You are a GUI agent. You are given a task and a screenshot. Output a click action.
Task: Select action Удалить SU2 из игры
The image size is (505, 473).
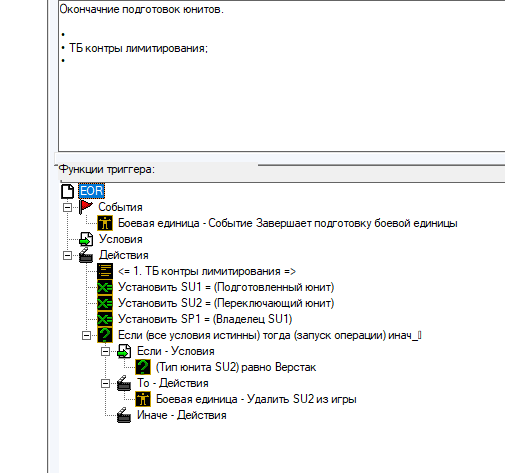click(x=256, y=399)
